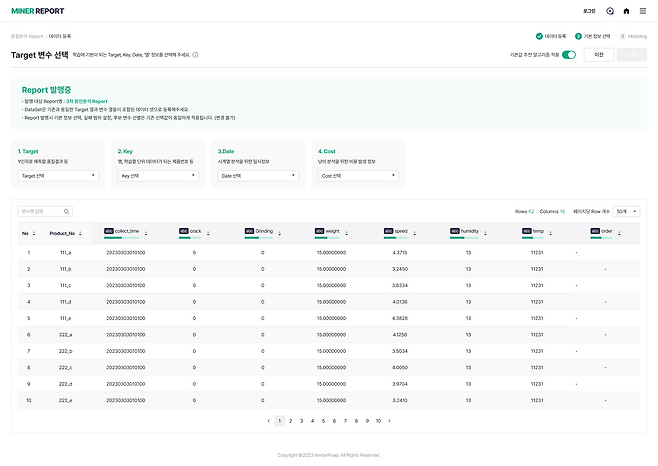Viewport: 658px width, 466px height.
Task: Click info icon next to Target 변수 선택
Action: 195,55
